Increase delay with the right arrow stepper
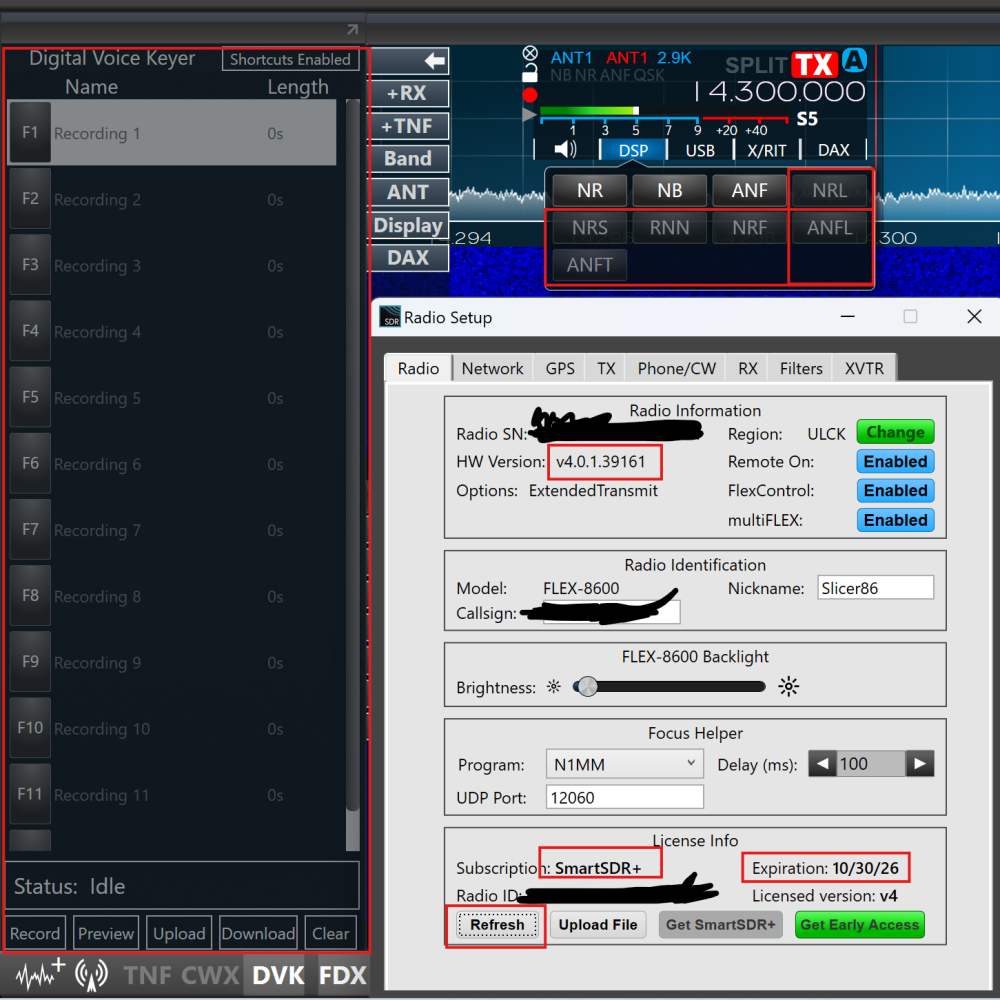 pyautogui.click(x=920, y=763)
